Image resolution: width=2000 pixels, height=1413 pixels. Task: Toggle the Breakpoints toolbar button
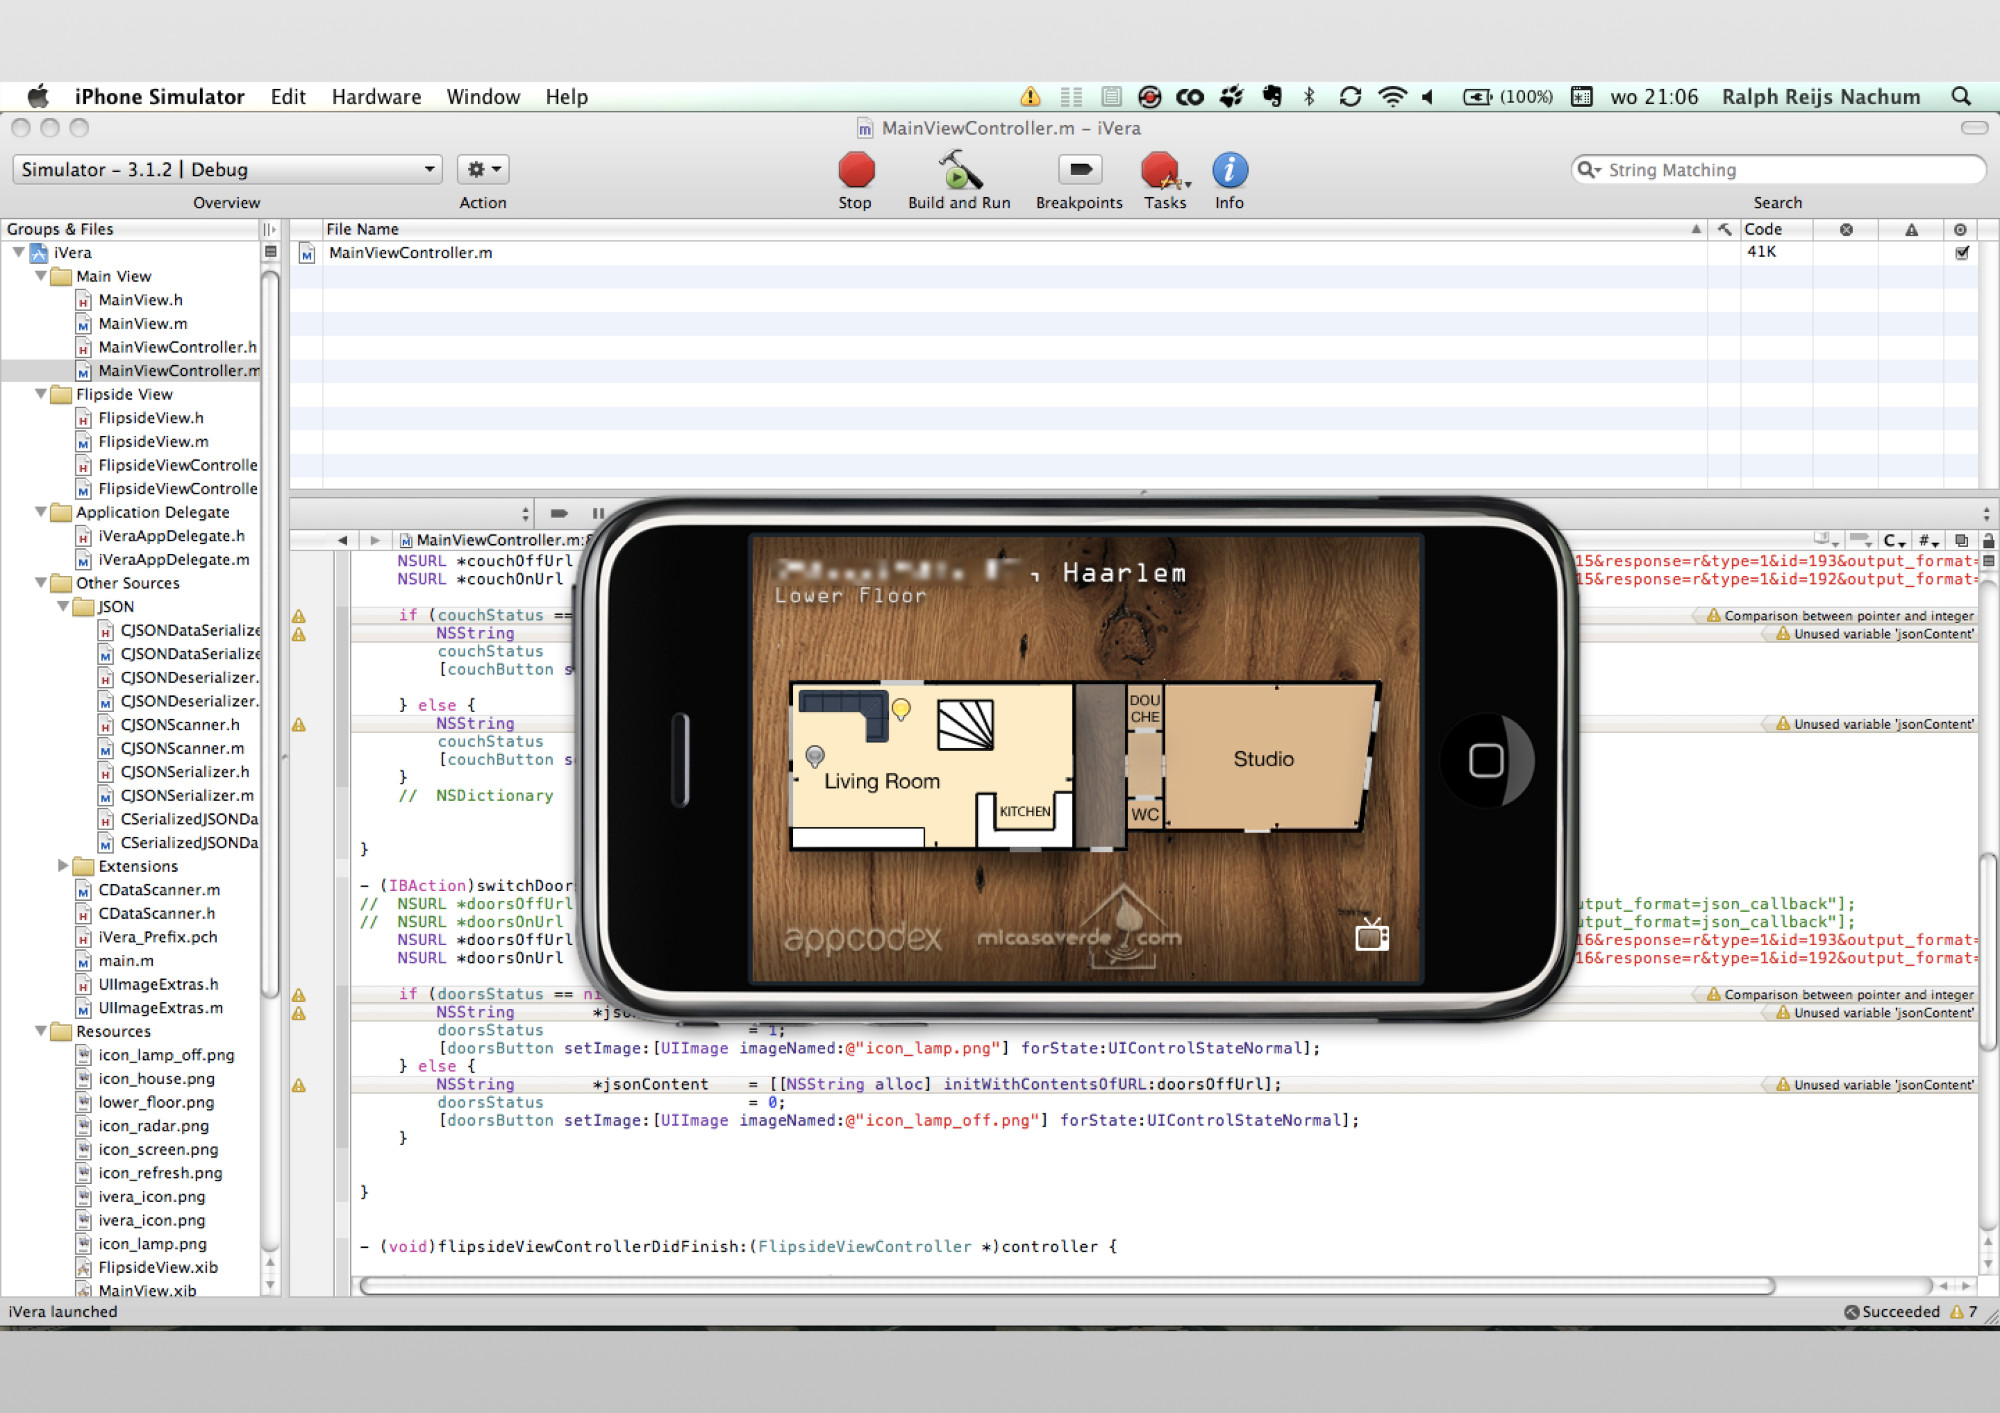1079,170
